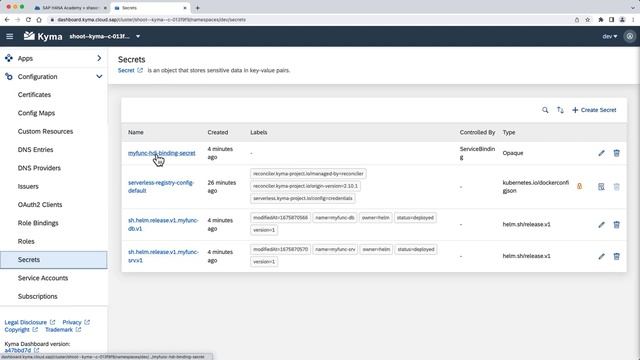Viewport: 640px width, 360px height.
Task: Click the Apps sidebar icon
Action: [x=9, y=58]
